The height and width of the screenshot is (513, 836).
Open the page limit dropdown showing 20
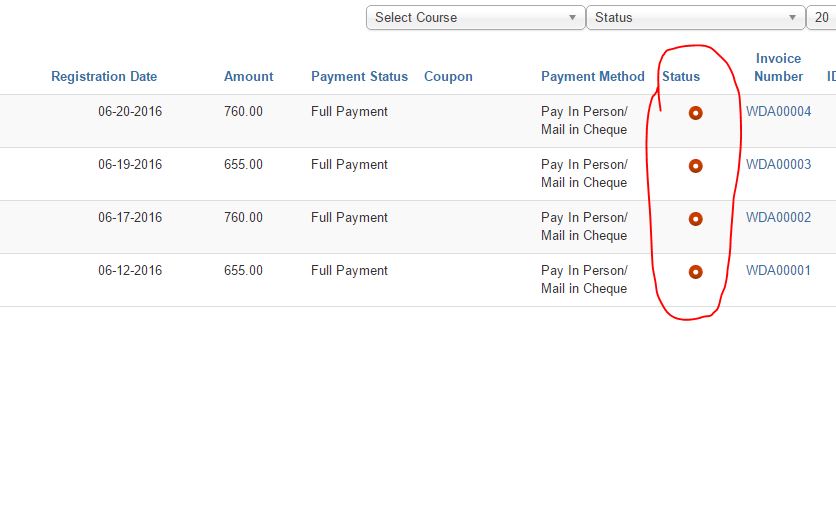[821, 17]
